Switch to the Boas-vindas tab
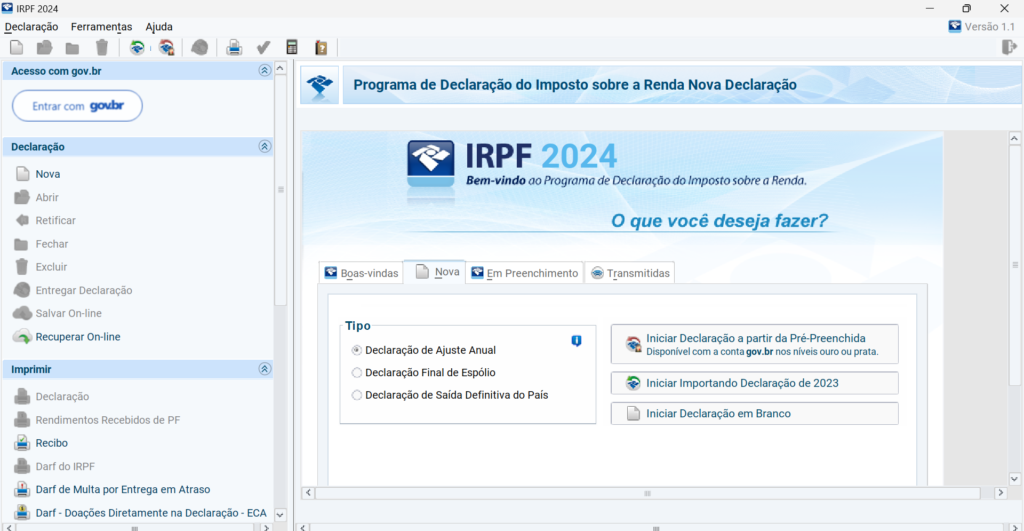Viewport: 1024px width, 531px height. [x=361, y=273]
